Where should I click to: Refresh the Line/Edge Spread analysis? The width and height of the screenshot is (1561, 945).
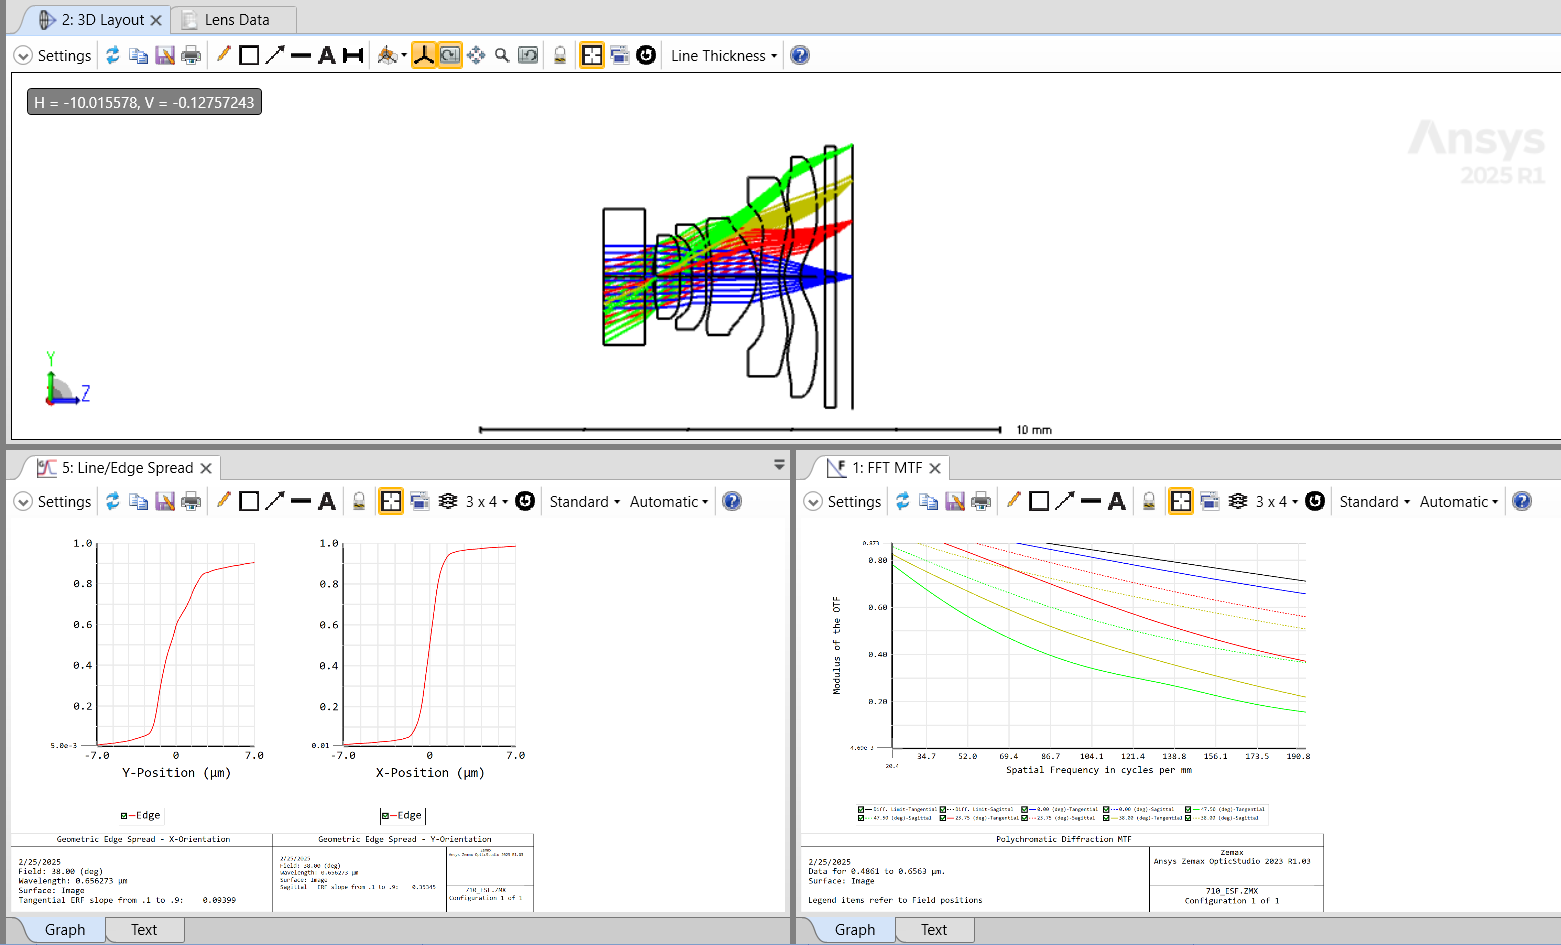tap(113, 501)
